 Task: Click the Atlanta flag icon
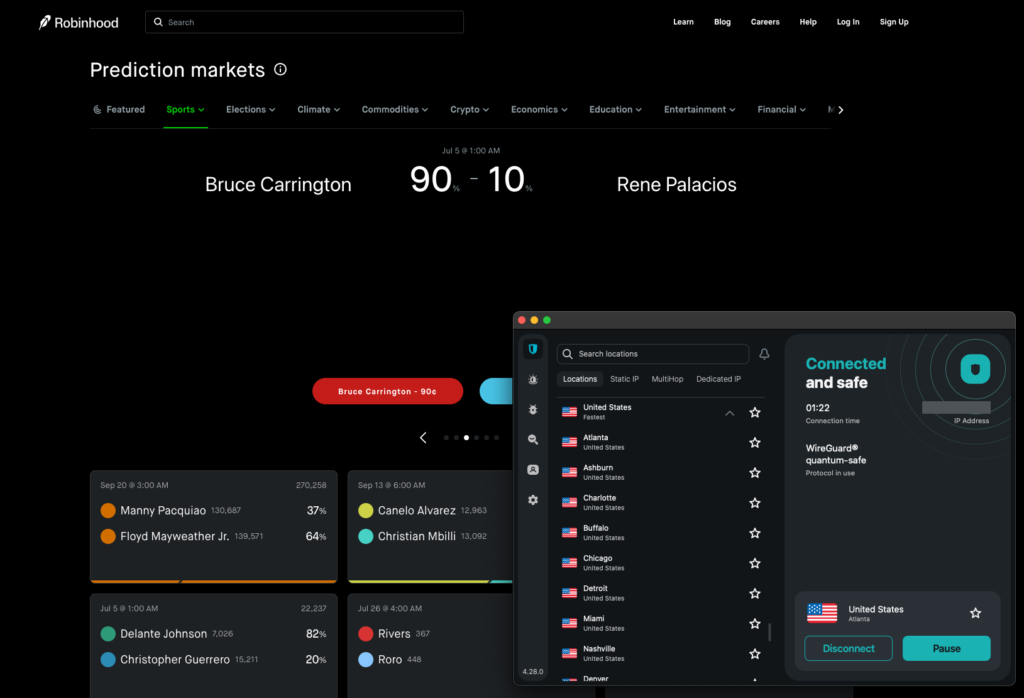tap(569, 443)
